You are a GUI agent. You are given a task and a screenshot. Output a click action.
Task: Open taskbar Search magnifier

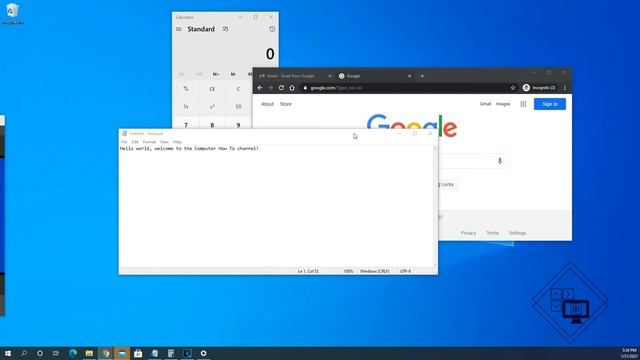24,353
